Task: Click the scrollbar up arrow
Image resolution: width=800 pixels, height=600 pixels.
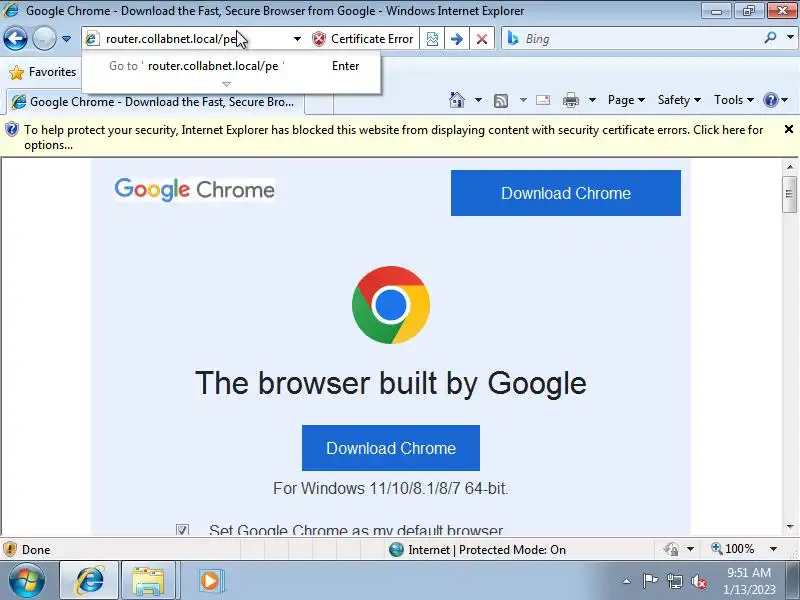Action: click(790, 167)
